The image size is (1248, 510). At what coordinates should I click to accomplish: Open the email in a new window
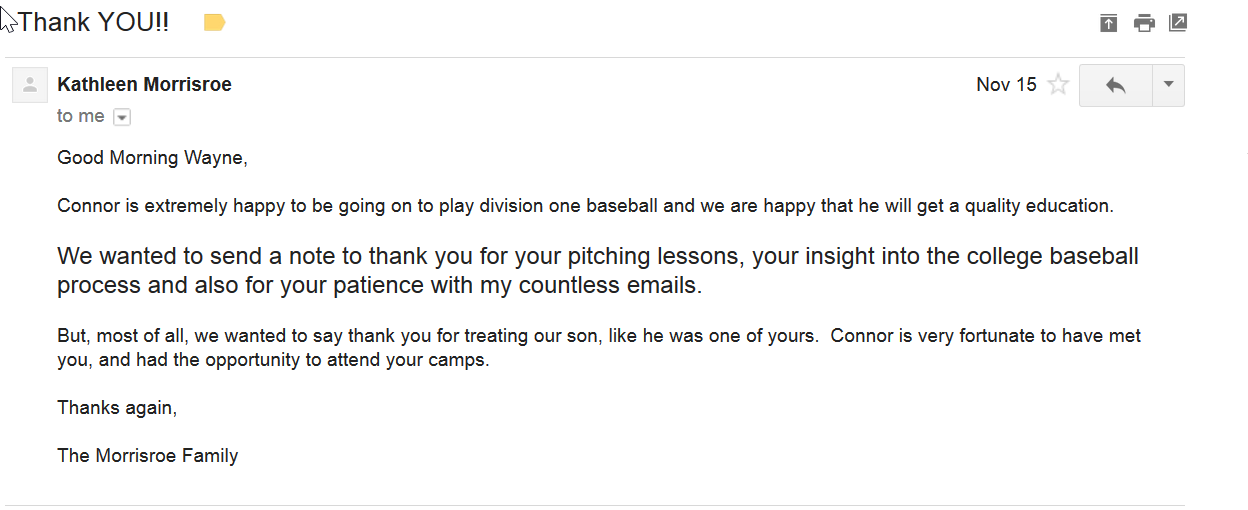tap(1178, 23)
